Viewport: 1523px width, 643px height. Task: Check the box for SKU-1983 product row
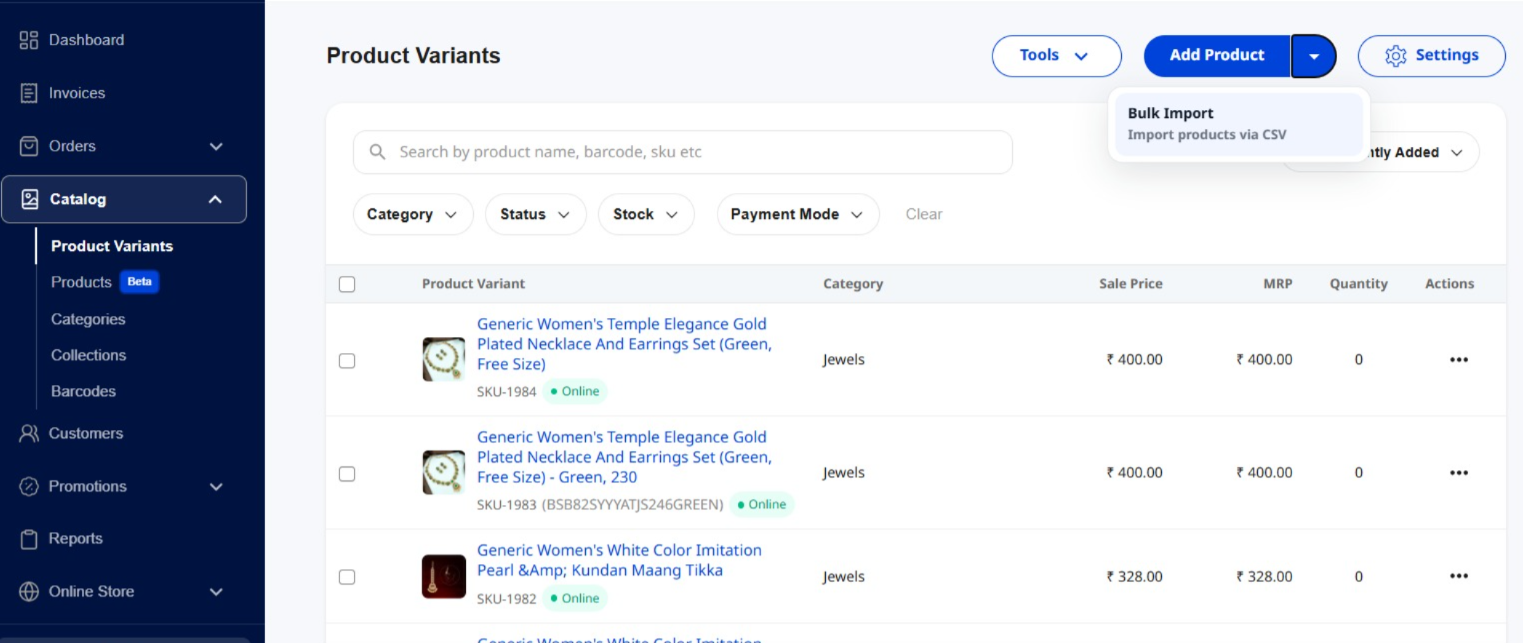point(347,473)
